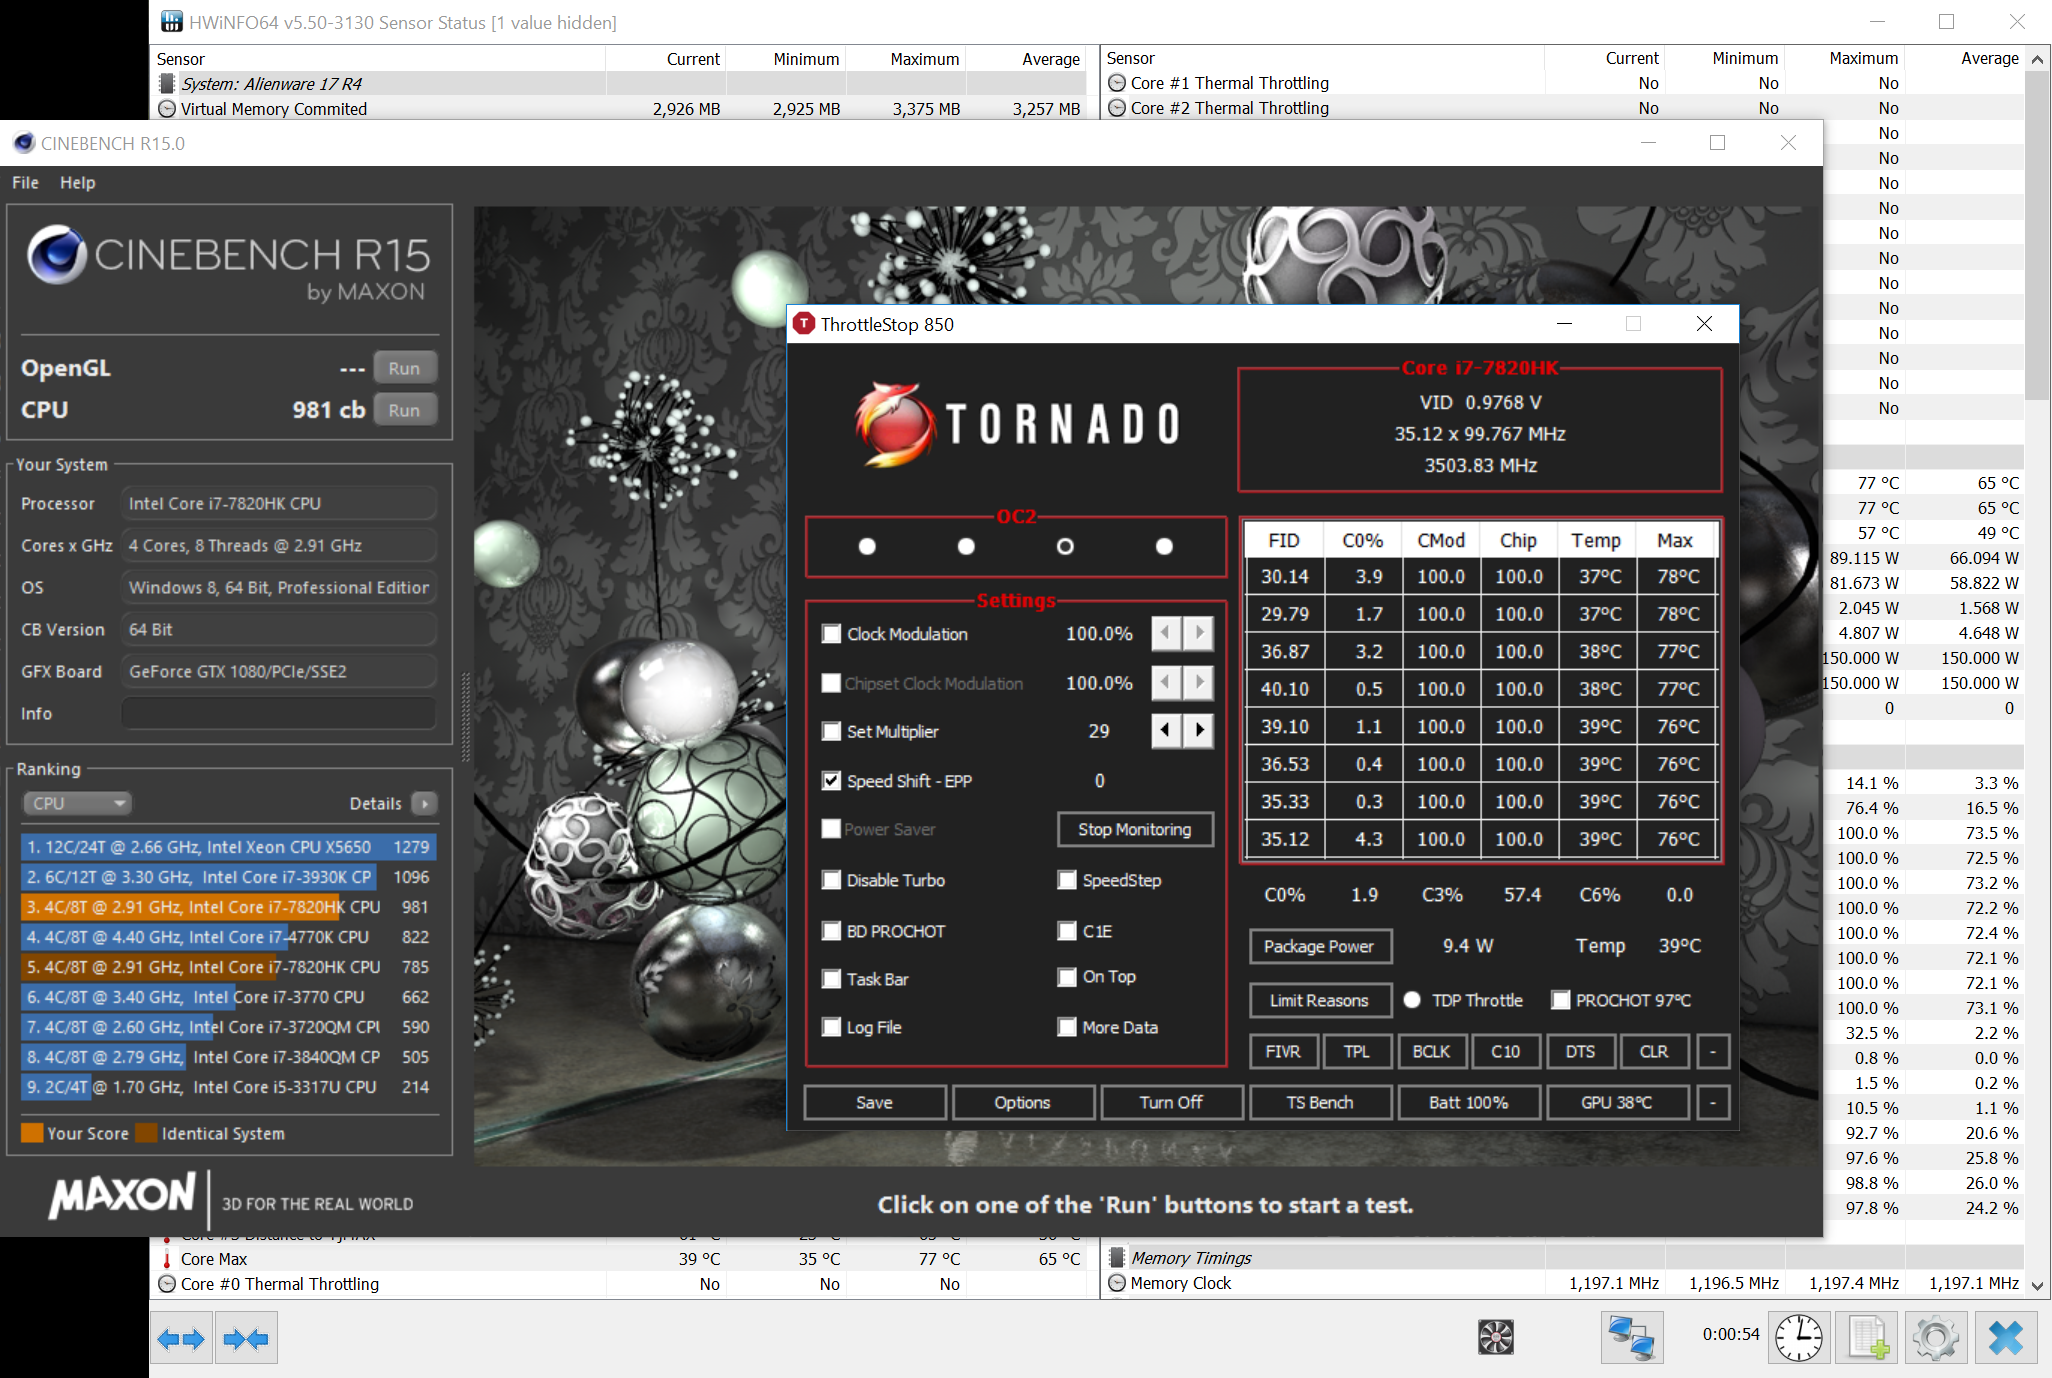Uncheck Speed Shift - EPP checkbox
This screenshot has height=1378, width=2052.
[x=831, y=781]
